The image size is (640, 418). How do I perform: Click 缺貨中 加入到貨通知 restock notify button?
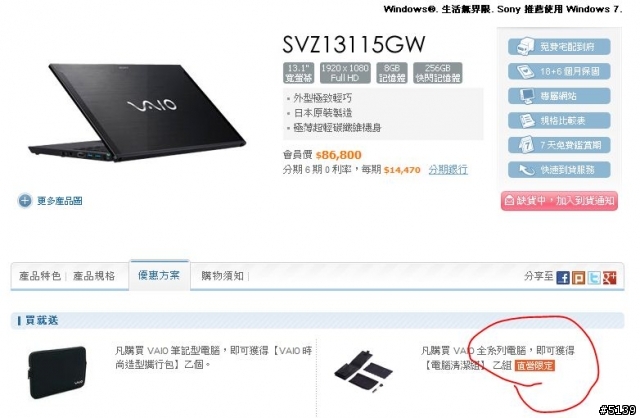tap(559, 201)
